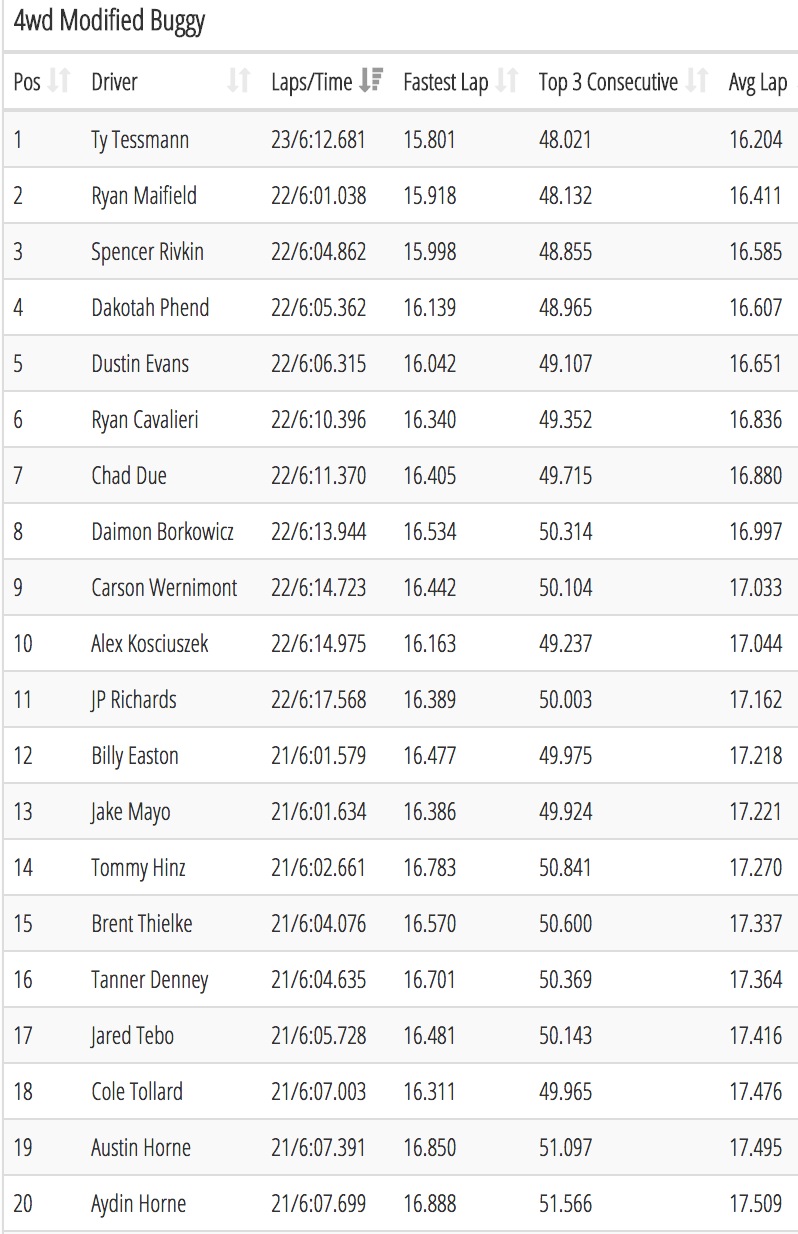Click Jared Tebo's name
The height and width of the screenshot is (1234, 798).
132,1036
